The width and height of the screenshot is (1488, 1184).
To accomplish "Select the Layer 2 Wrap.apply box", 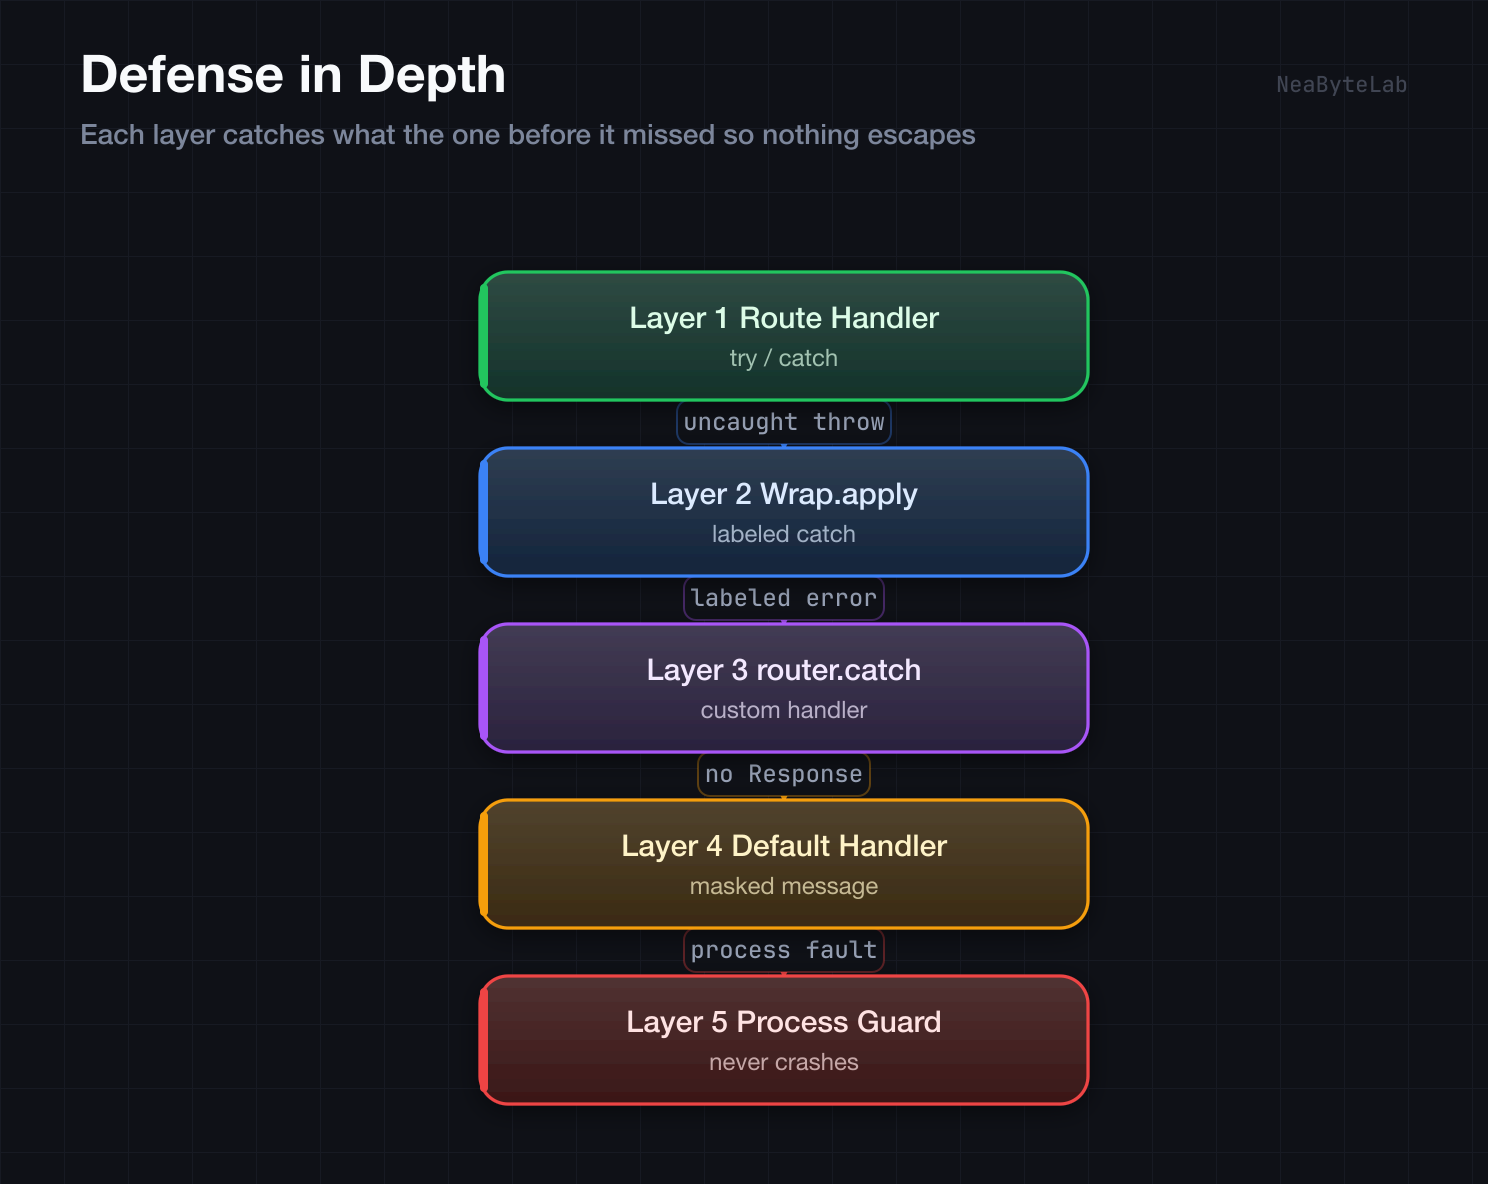I will pos(784,512).
